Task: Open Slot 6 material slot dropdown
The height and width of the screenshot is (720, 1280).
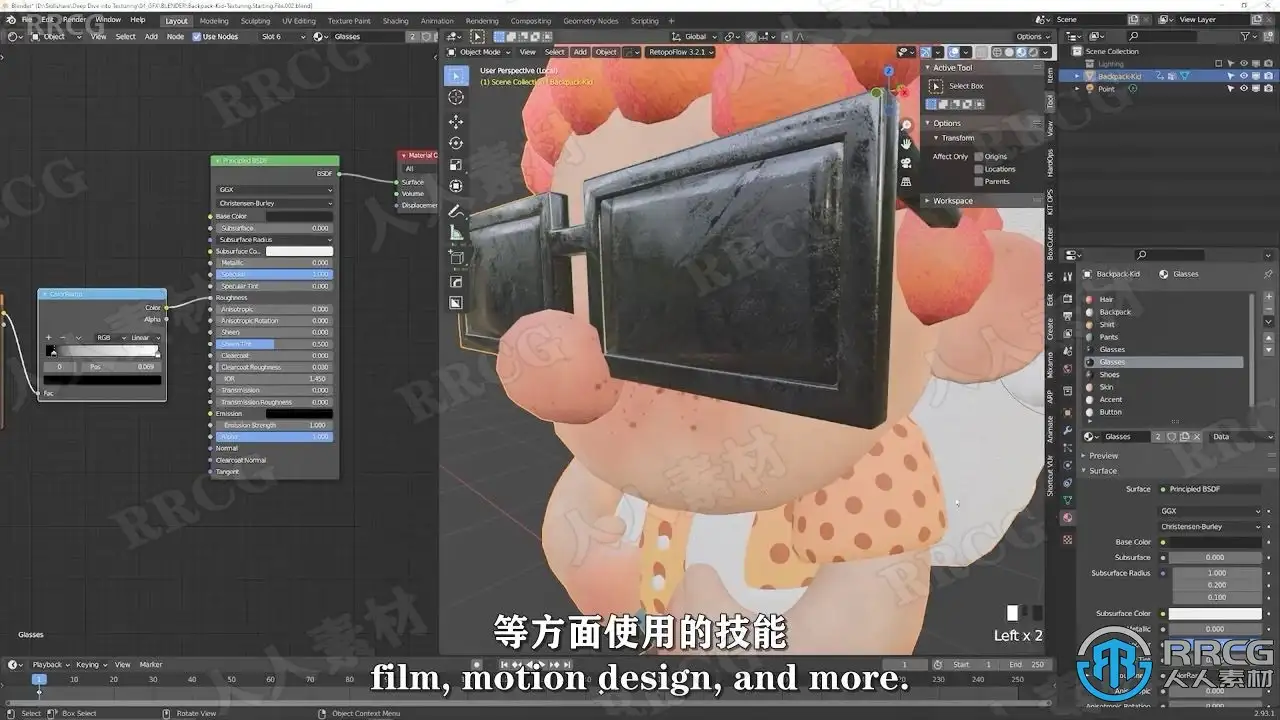Action: pyautogui.click(x=284, y=37)
